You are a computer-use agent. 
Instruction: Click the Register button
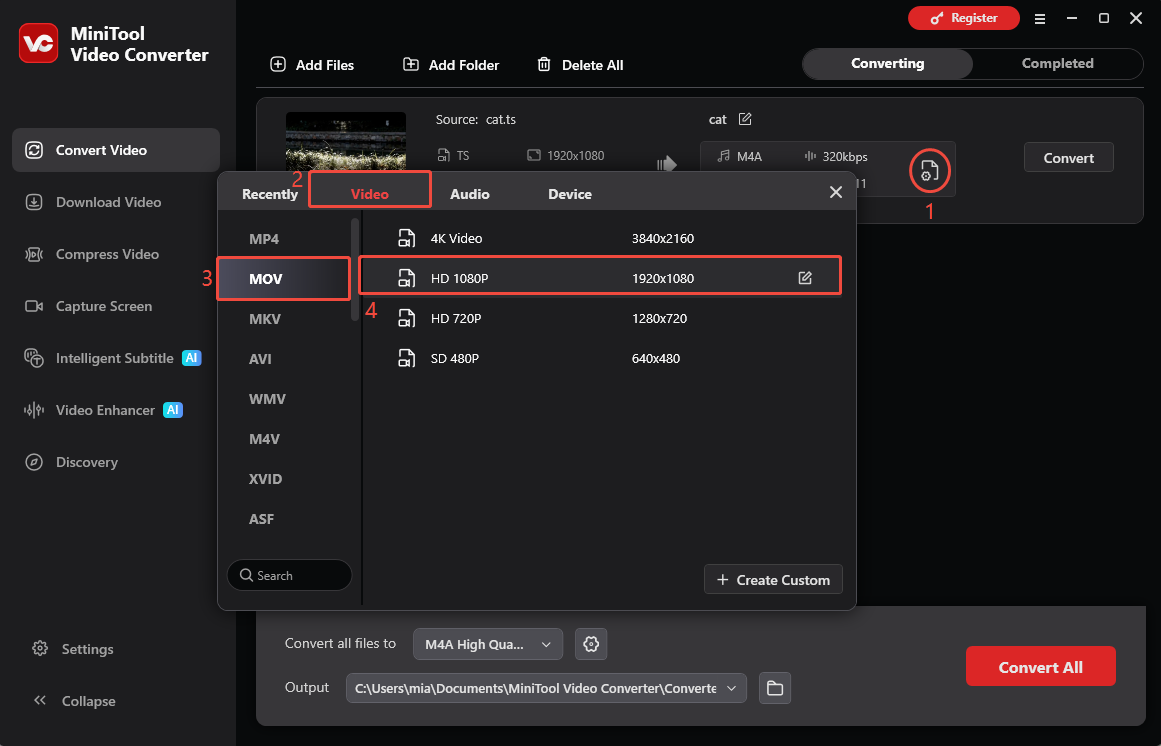963,19
